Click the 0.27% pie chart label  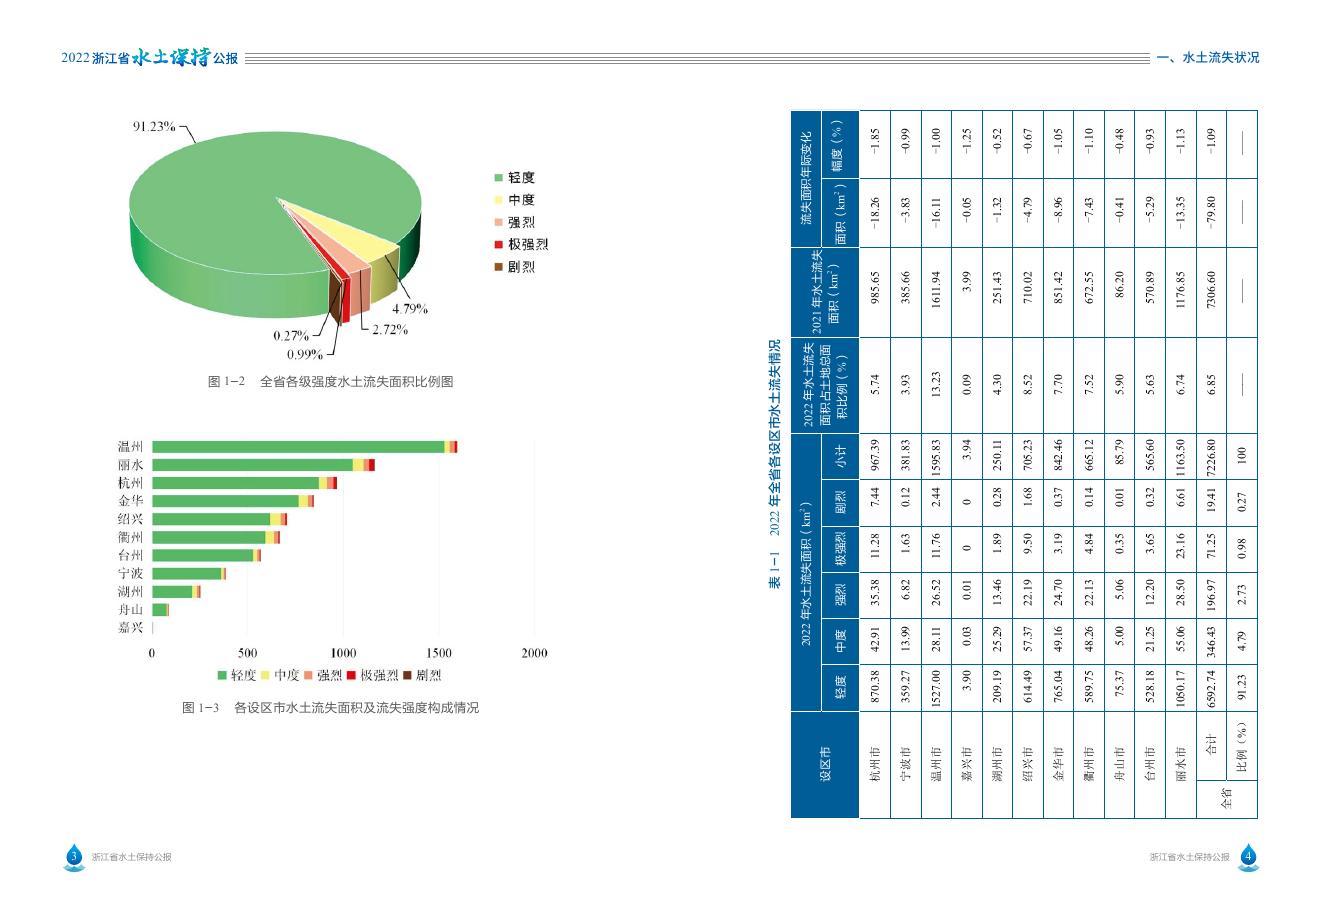point(291,336)
